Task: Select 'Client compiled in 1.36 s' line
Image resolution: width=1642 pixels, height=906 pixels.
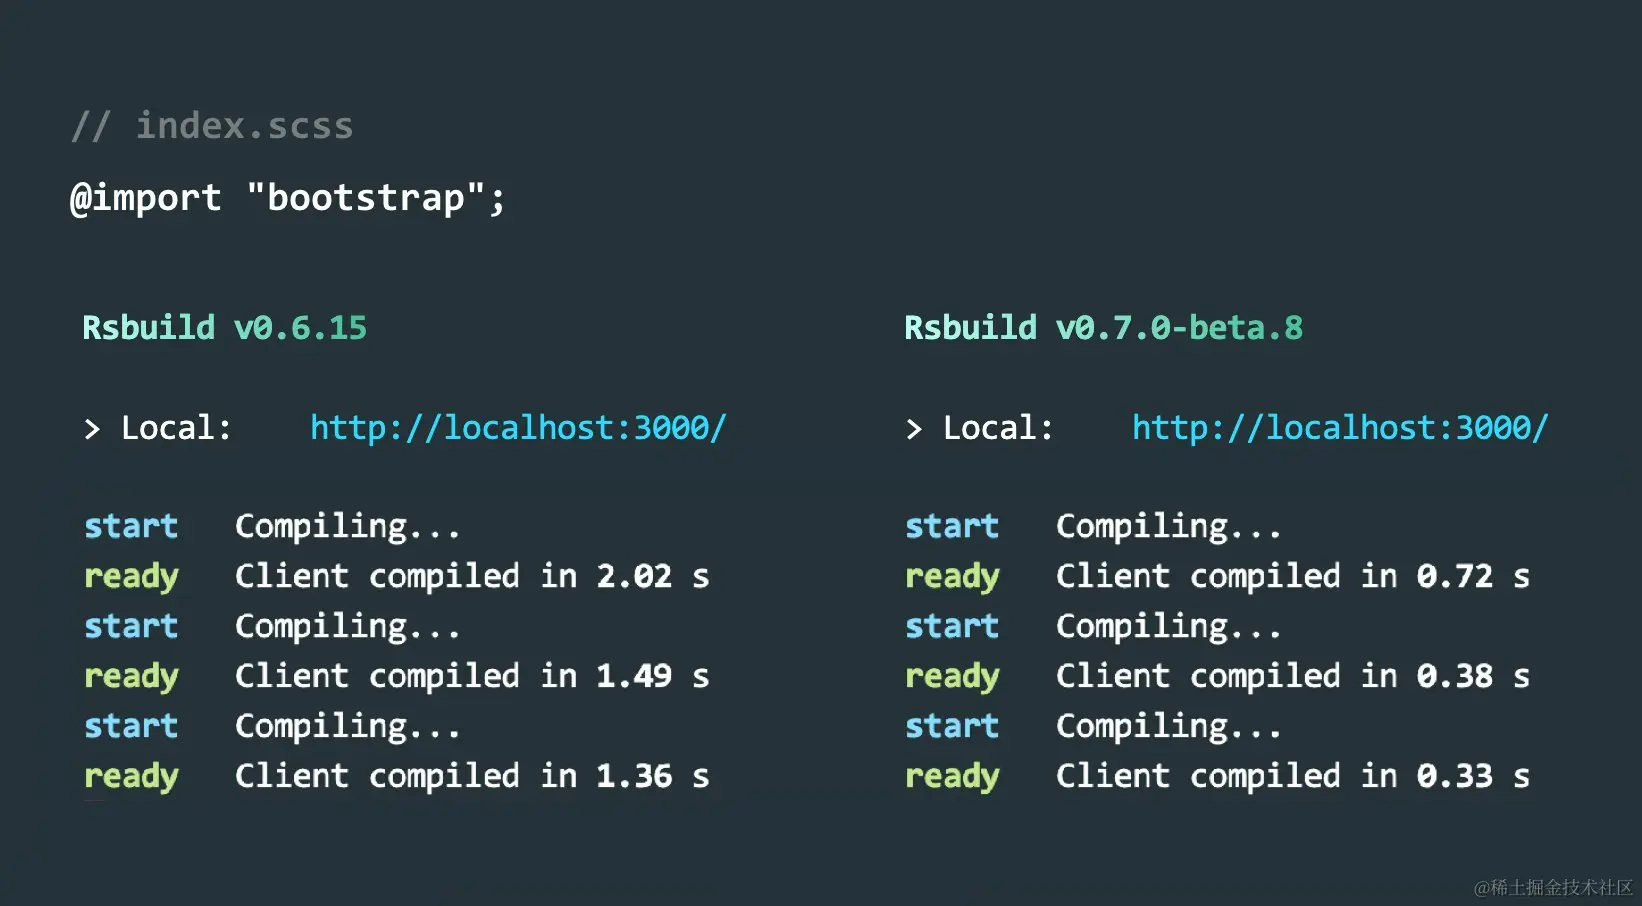Action: 472,776
